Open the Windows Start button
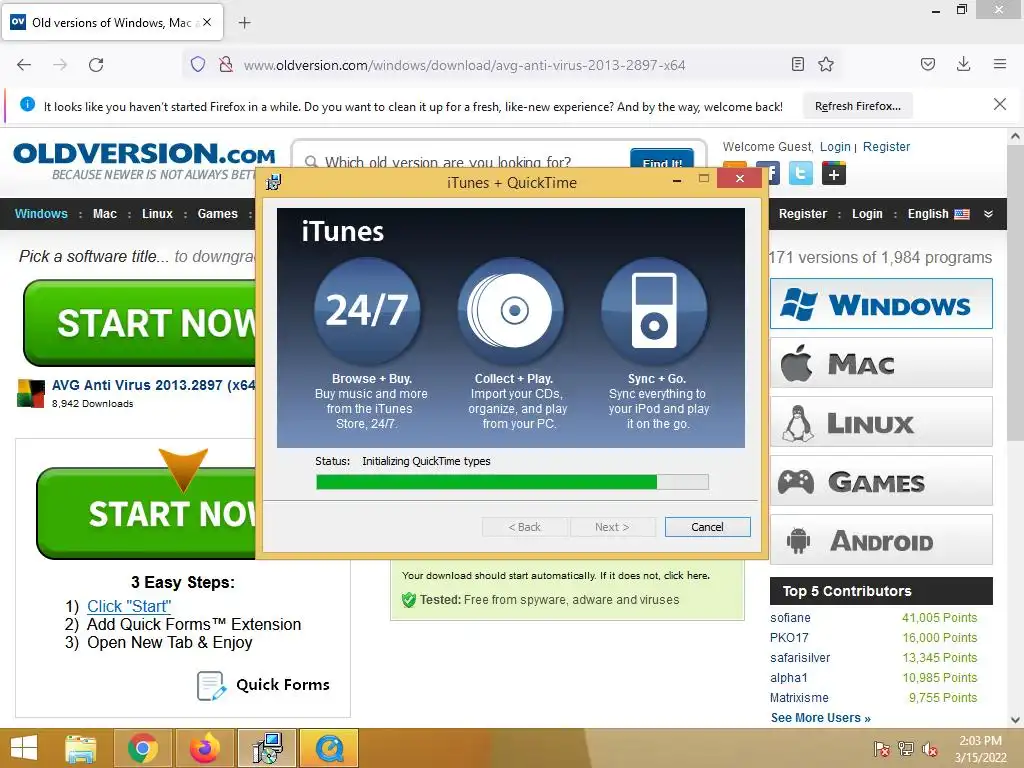1024x768 pixels. coord(24,748)
